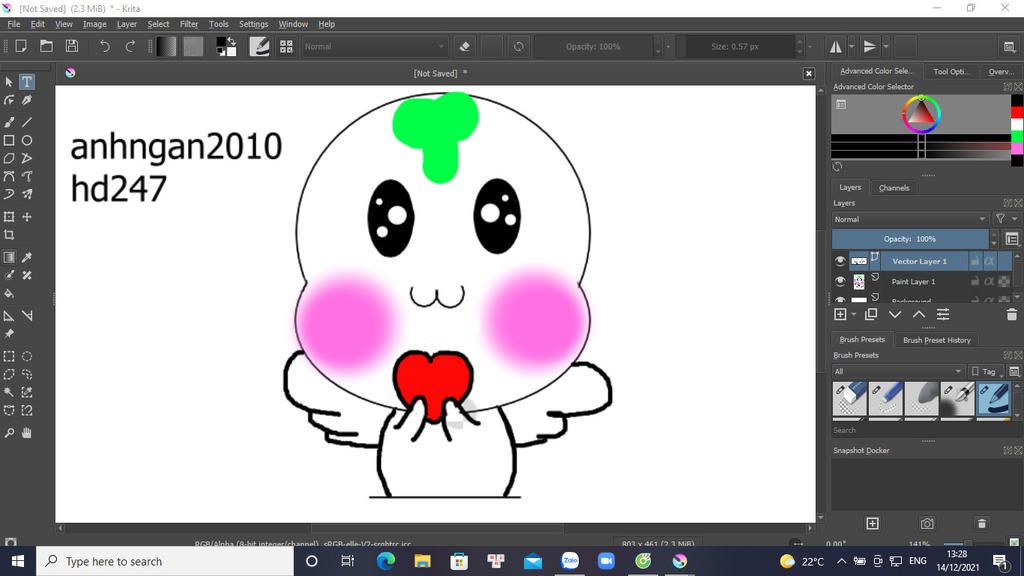Open layer properties sliders button
This screenshot has width=1024, height=576.
pos(943,315)
